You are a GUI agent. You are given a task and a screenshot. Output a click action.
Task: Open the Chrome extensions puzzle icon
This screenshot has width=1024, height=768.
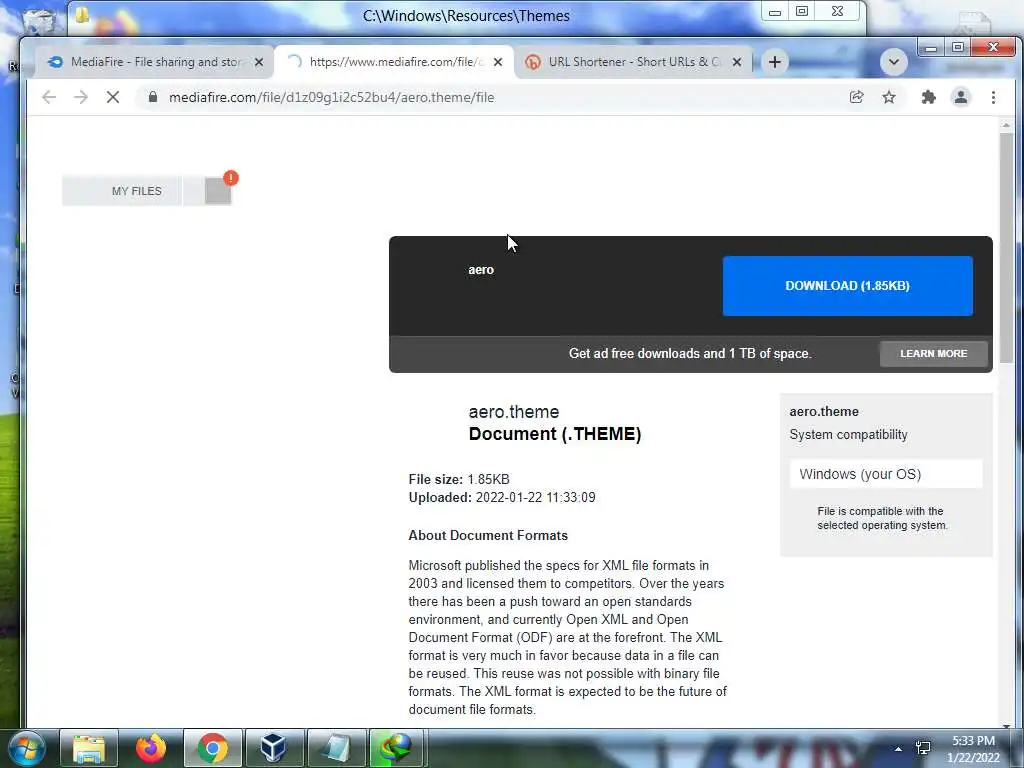click(x=928, y=97)
